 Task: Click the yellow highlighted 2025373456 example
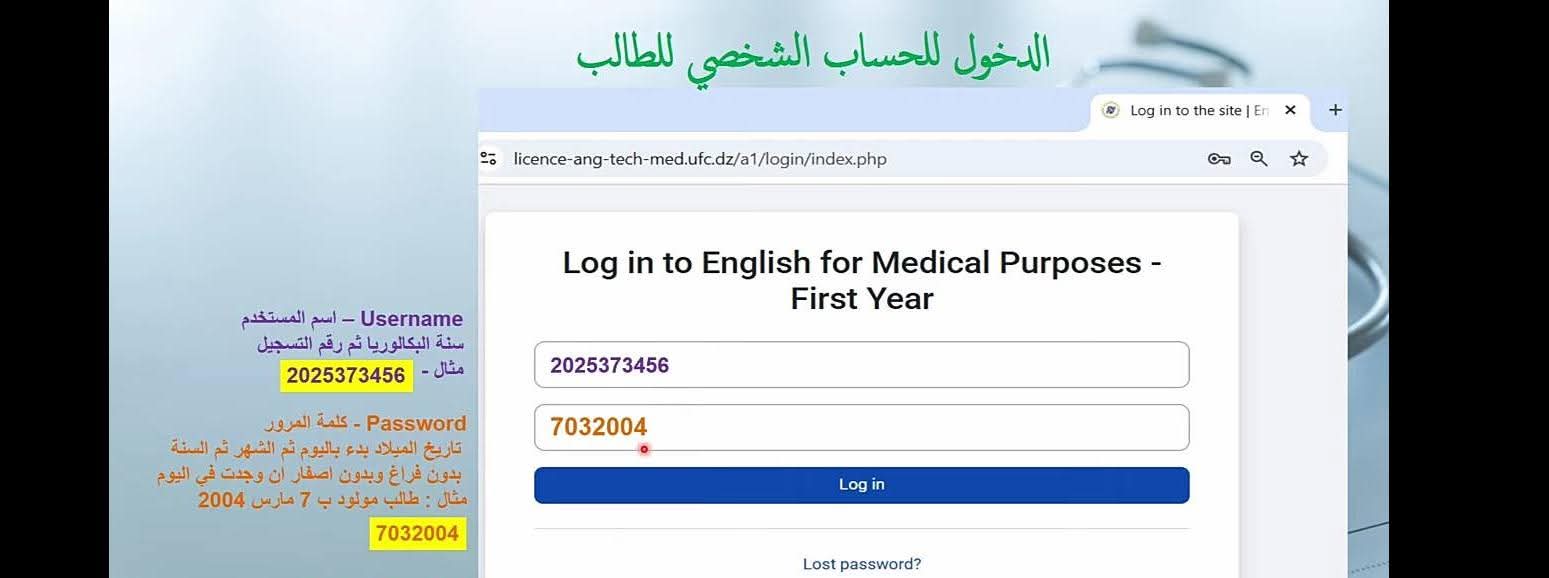click(x=346, y=376)
